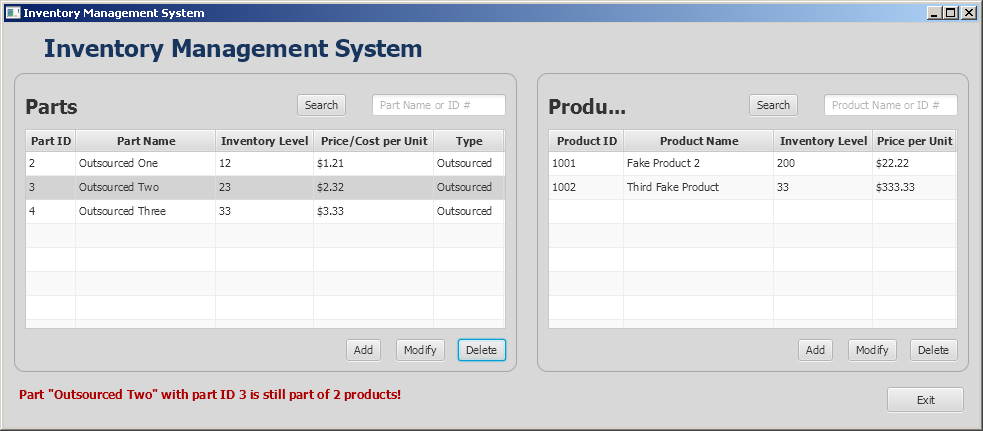The height and width of the screenshot is (431, 983).
Task: Sort products by Price per Unit header
Action: click(914, 141)
